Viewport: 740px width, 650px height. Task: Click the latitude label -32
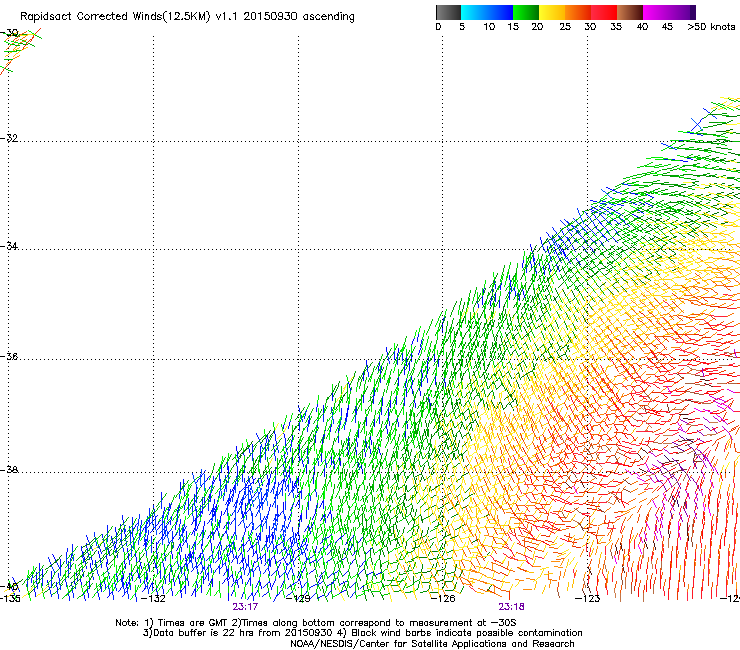pyautogui.click(x=9, y=138)
